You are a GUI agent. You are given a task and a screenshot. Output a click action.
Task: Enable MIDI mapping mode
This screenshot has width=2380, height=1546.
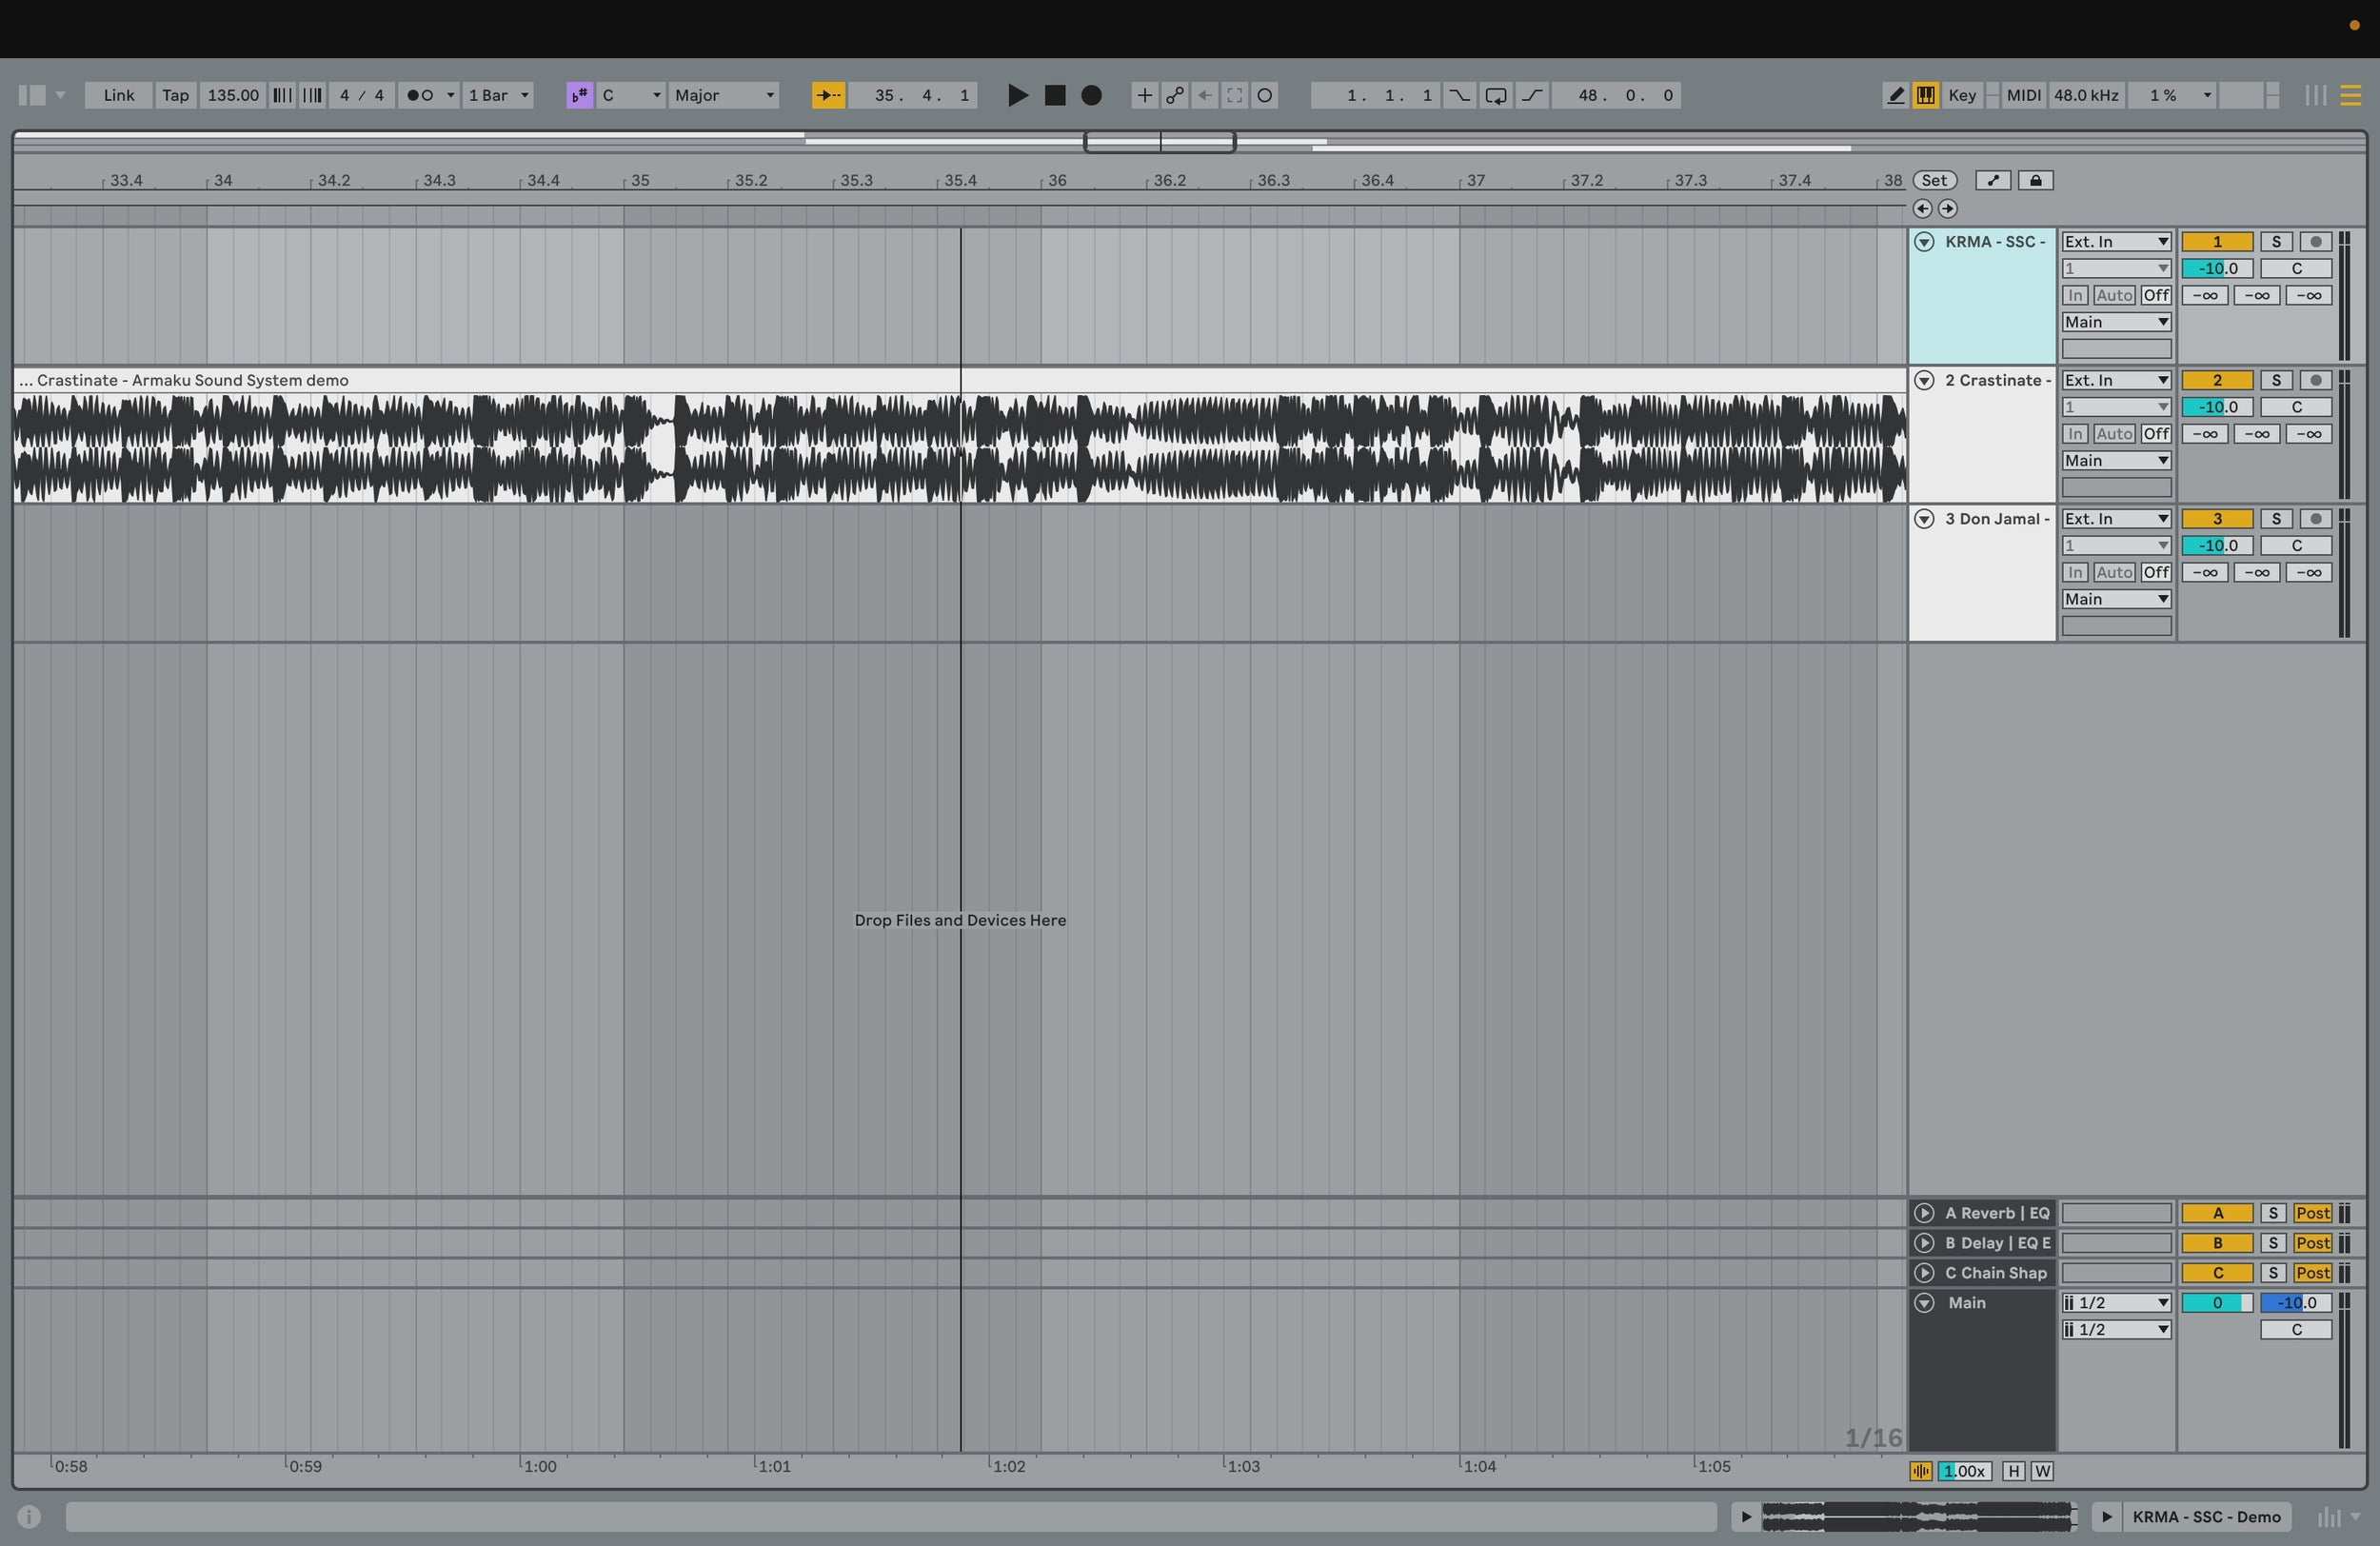[2023, 95]
